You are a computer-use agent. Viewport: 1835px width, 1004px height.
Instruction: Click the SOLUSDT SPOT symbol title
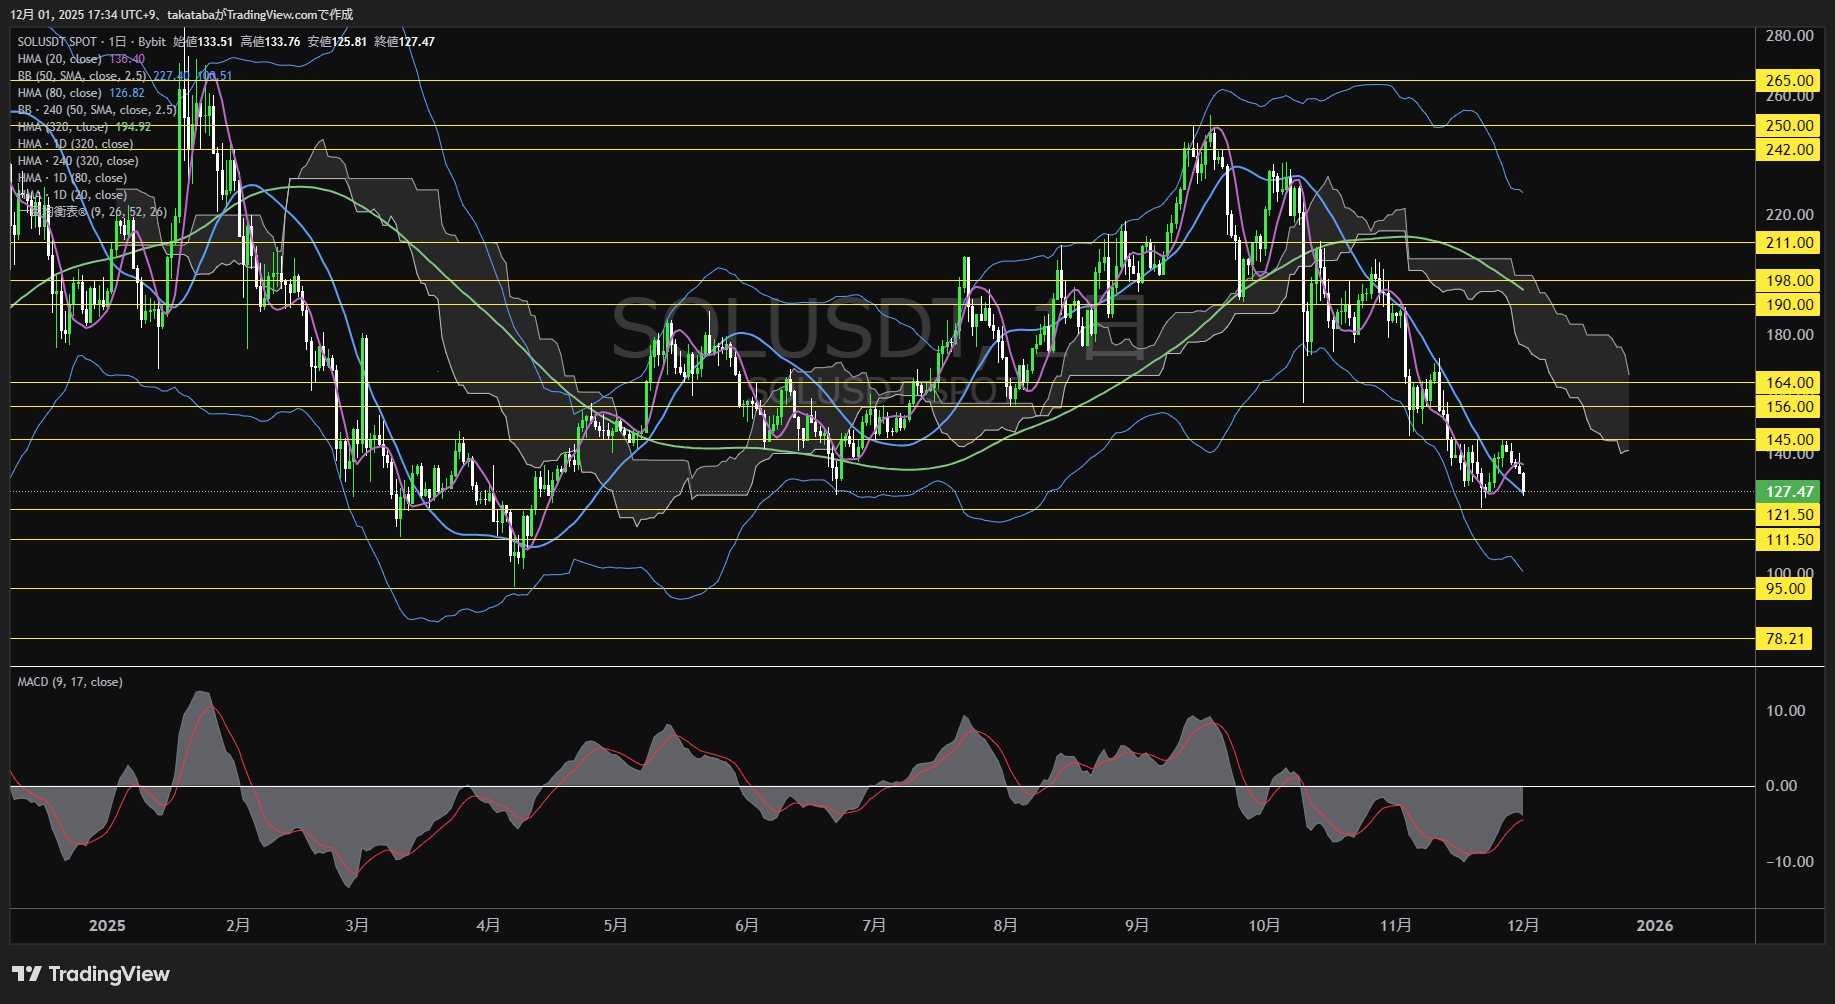tap(57, 42)
